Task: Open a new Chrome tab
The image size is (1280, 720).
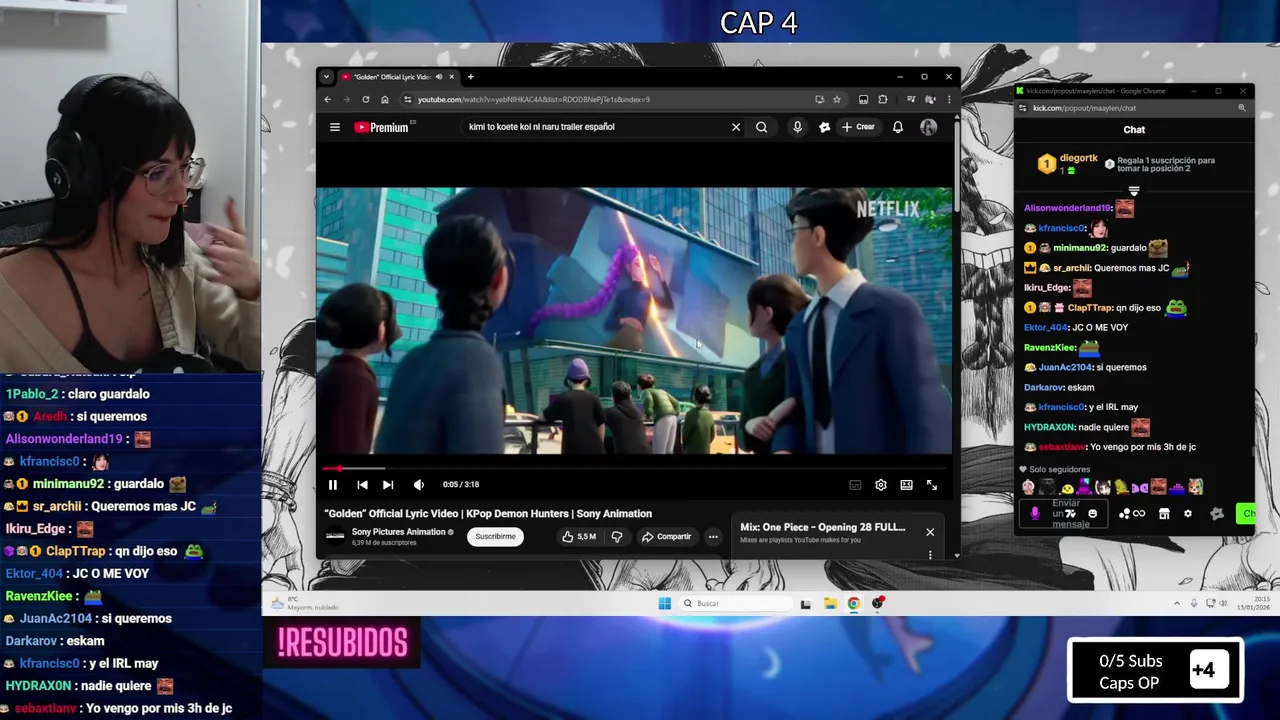Action: (x=471, y=77)
